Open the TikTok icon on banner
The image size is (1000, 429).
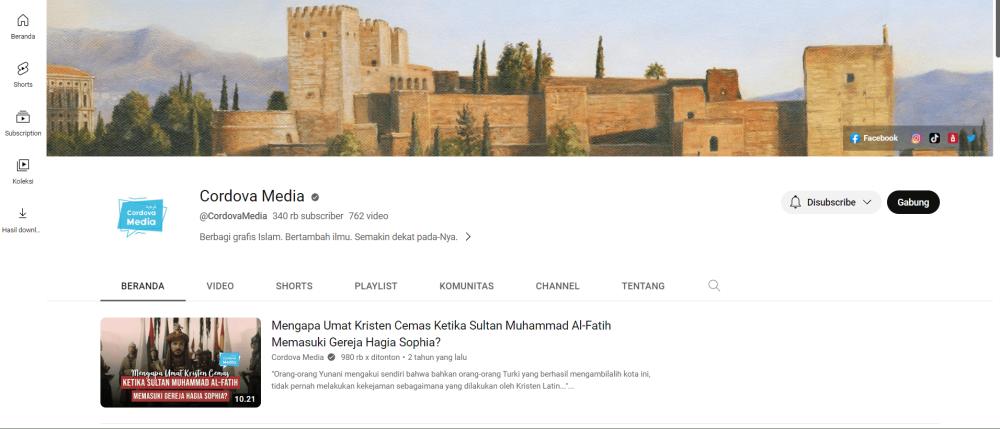coord(934,138)
